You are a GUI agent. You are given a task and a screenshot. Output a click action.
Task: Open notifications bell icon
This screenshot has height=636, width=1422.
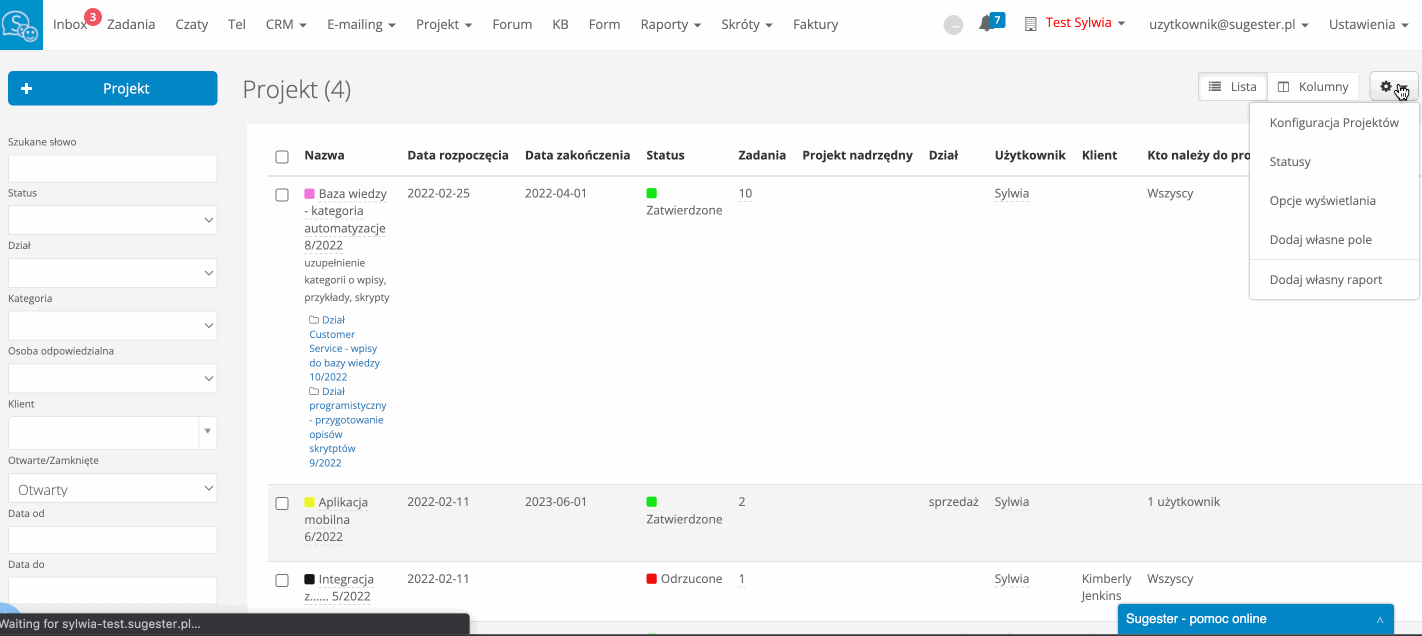(x=986, y=24)
